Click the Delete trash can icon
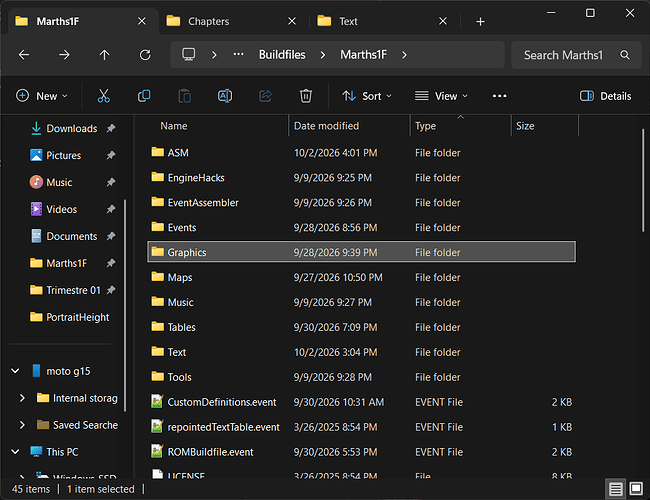650x500 pixels. 306,96
